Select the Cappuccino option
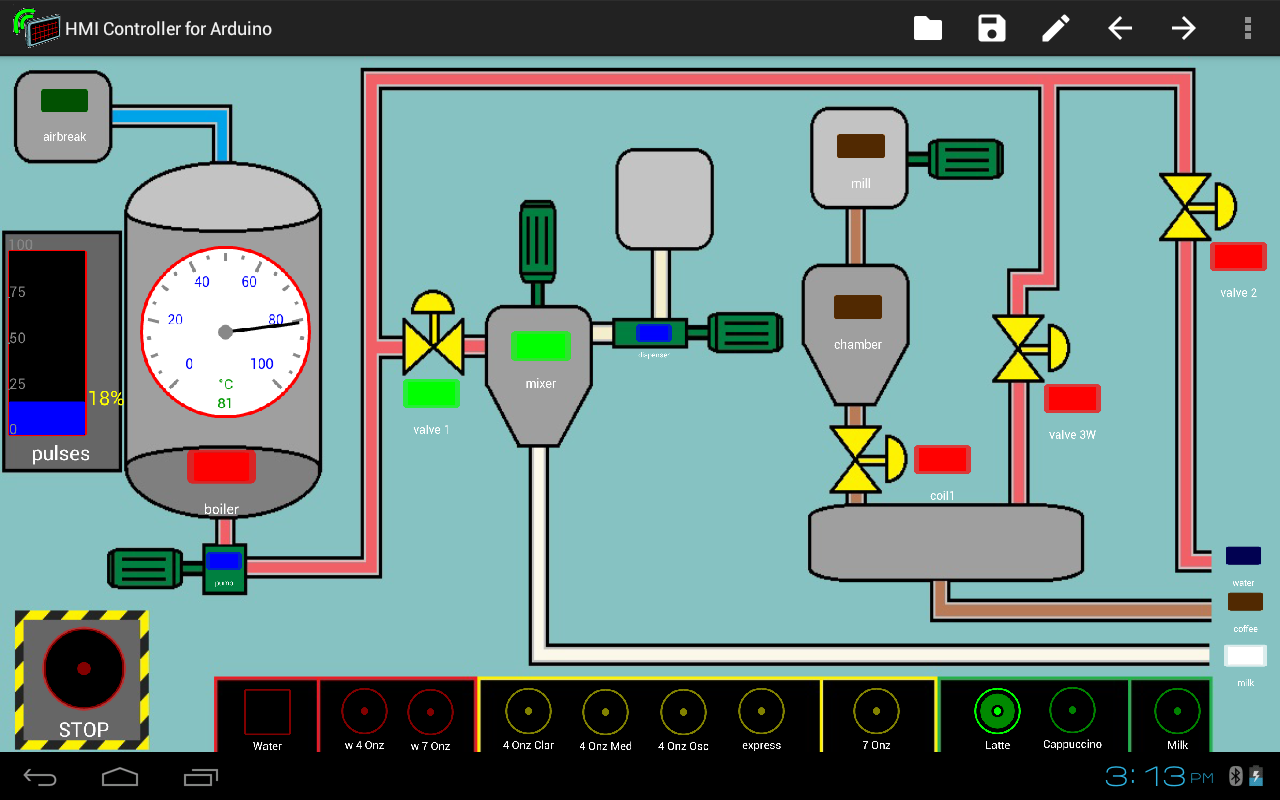 (x=1072, y=710)
